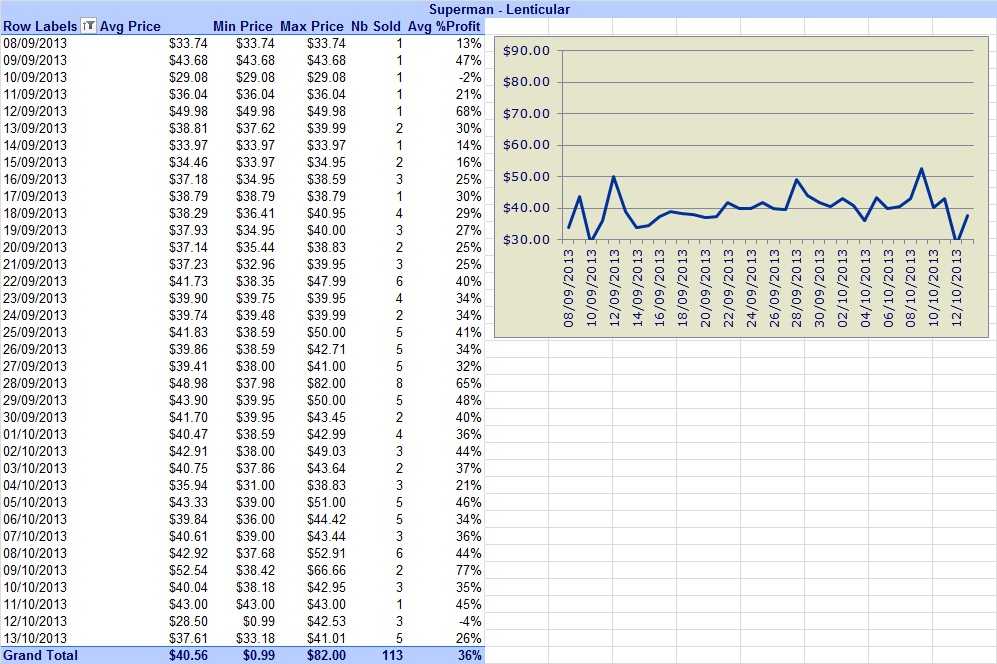
Task: Select max price $47.99 on 22/09/2013
Action: click(326, 281)
